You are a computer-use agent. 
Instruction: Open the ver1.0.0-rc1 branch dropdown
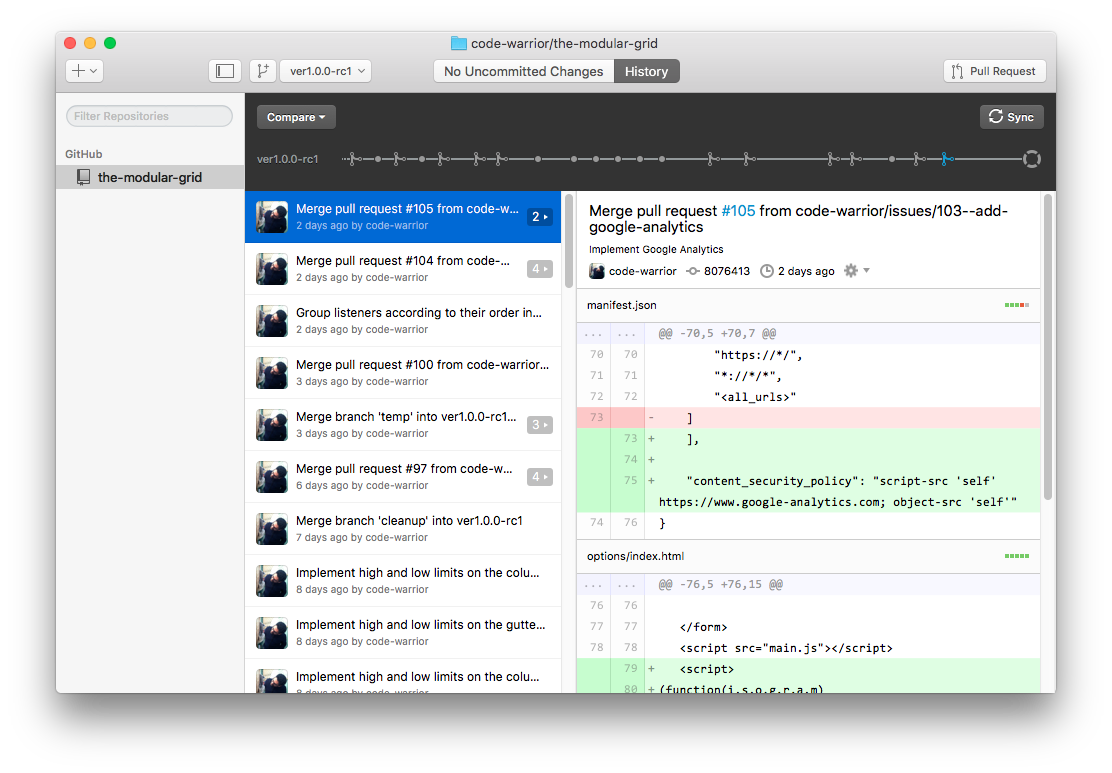pos(326,71)
